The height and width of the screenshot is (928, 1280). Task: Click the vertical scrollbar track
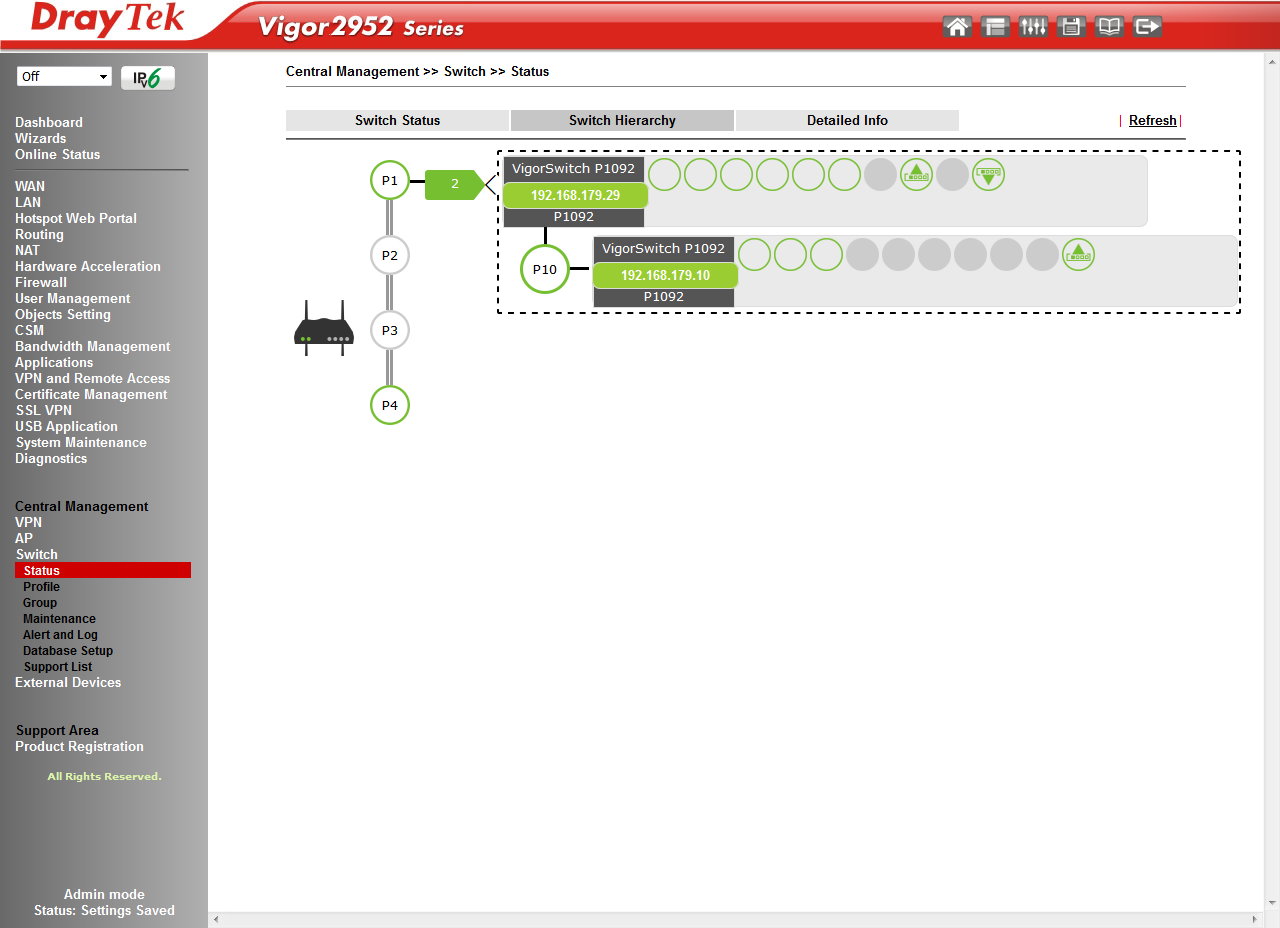(x=1272, y=480)
